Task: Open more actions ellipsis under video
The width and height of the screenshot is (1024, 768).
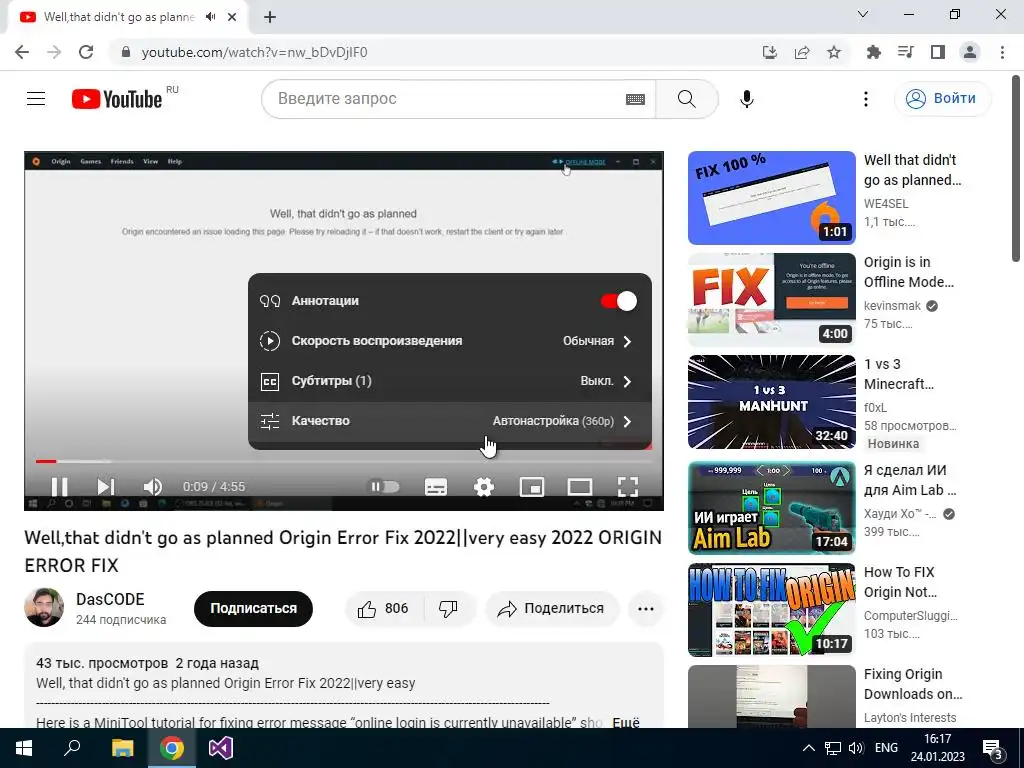Action: point(646,609)
